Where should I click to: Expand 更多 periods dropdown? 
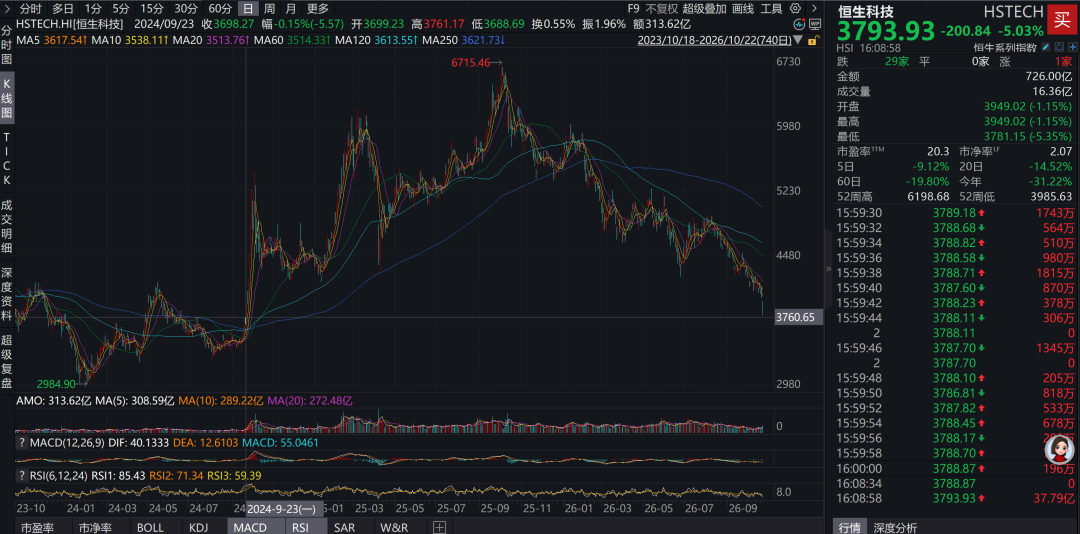[318, 9]
